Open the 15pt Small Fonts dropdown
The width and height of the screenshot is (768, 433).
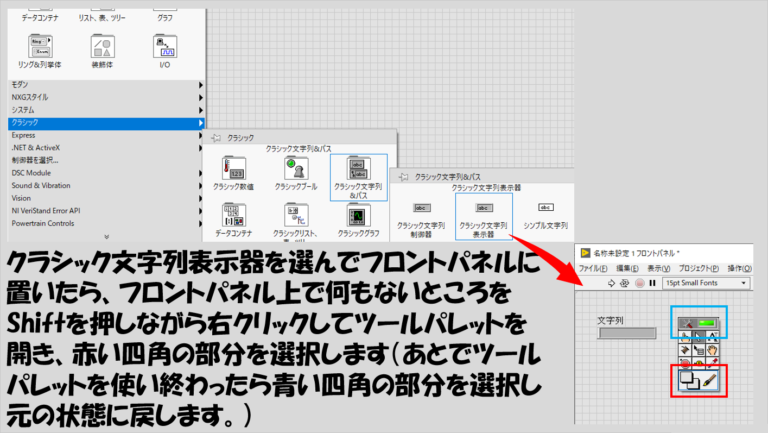tap(705, 283)
